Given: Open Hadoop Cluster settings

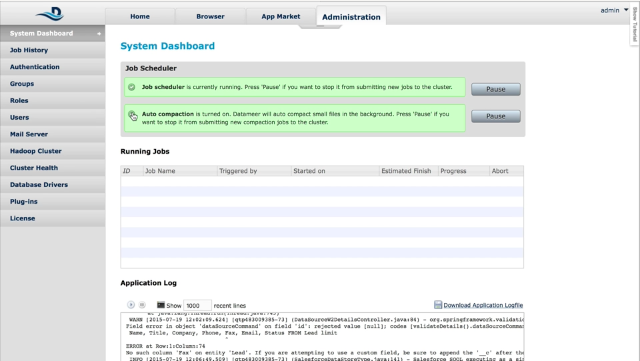Looking at the screenshot, I should click(52, 151).
